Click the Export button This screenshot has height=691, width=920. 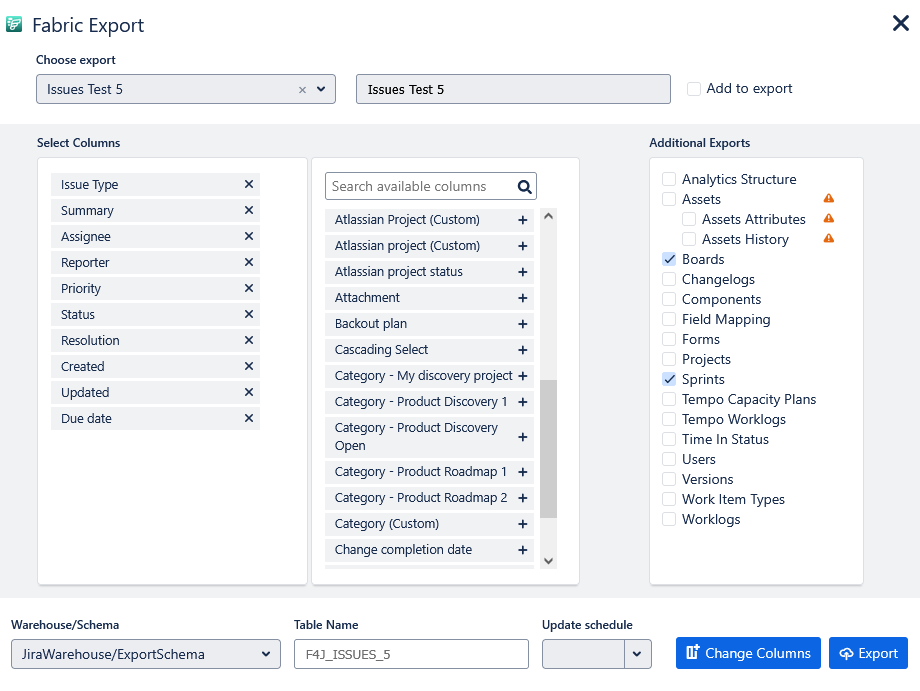pyautogui.click(x=868, y=653)
